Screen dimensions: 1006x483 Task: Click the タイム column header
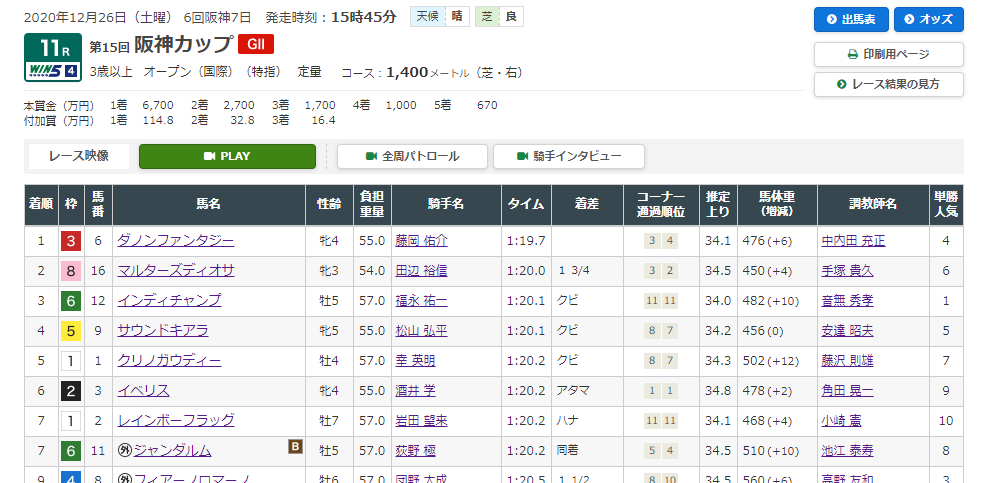click(x=526, y=205)
